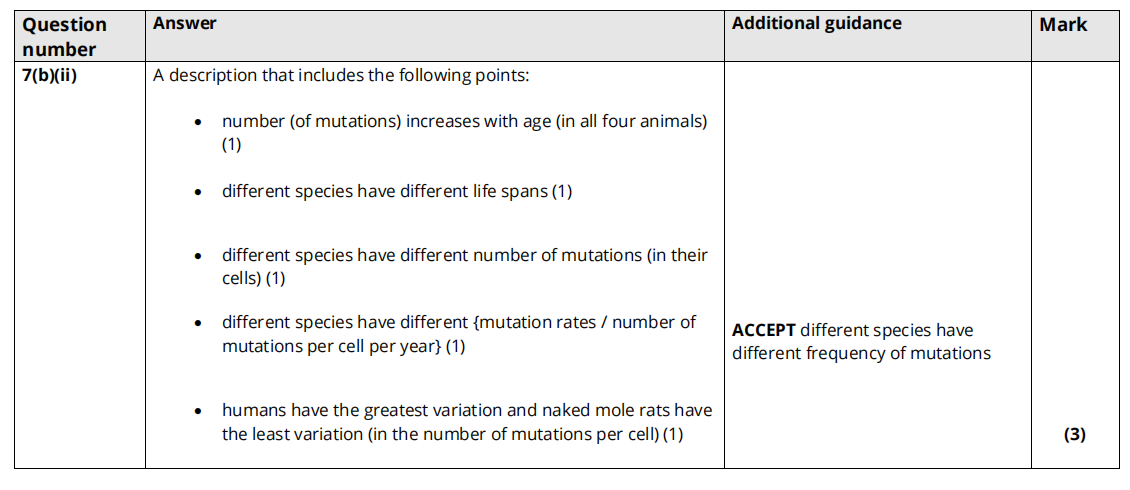Click the bullet dot beside the age point
Viewport: 1130px width, 490px height.
tap(200, 123)
